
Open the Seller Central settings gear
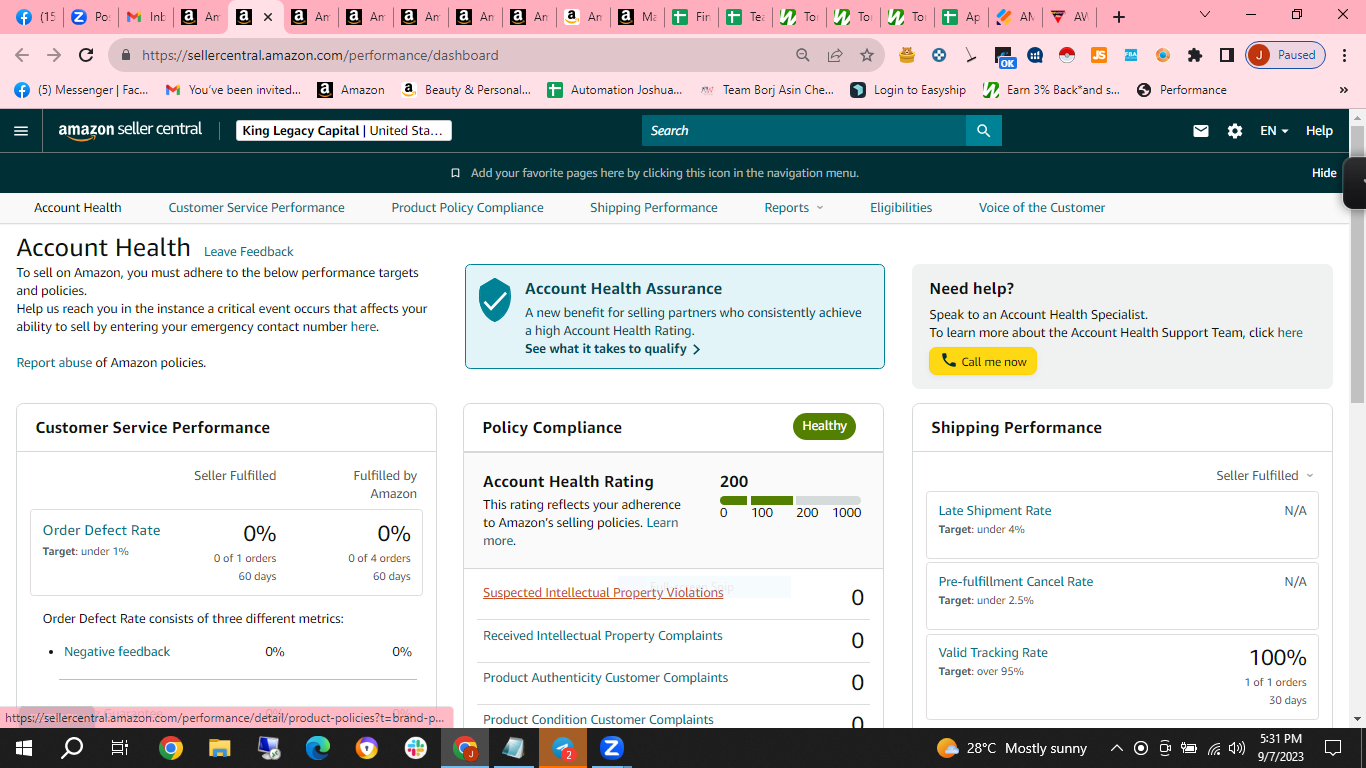[1235, 131]
